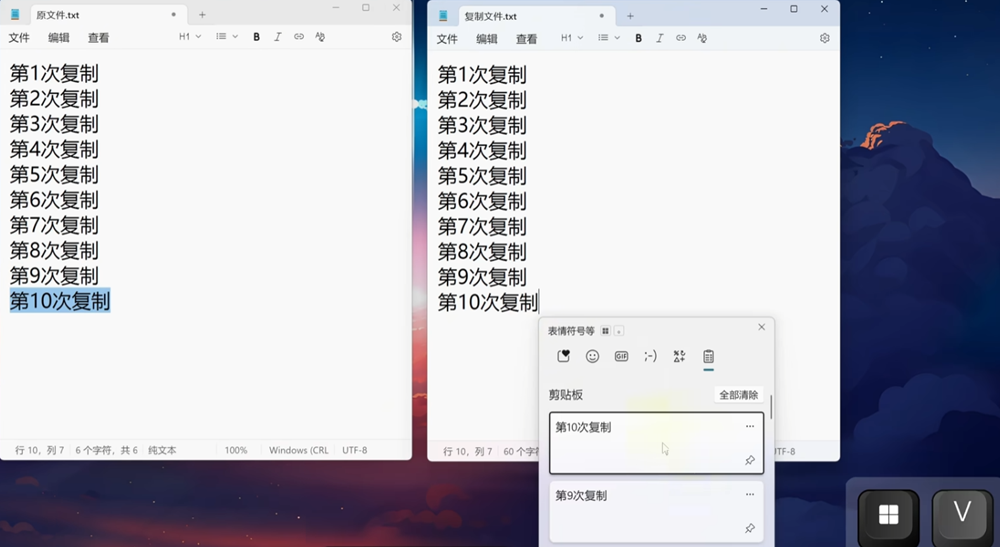Add new tab in 原文件.txt window

click(x=202, y=15)
